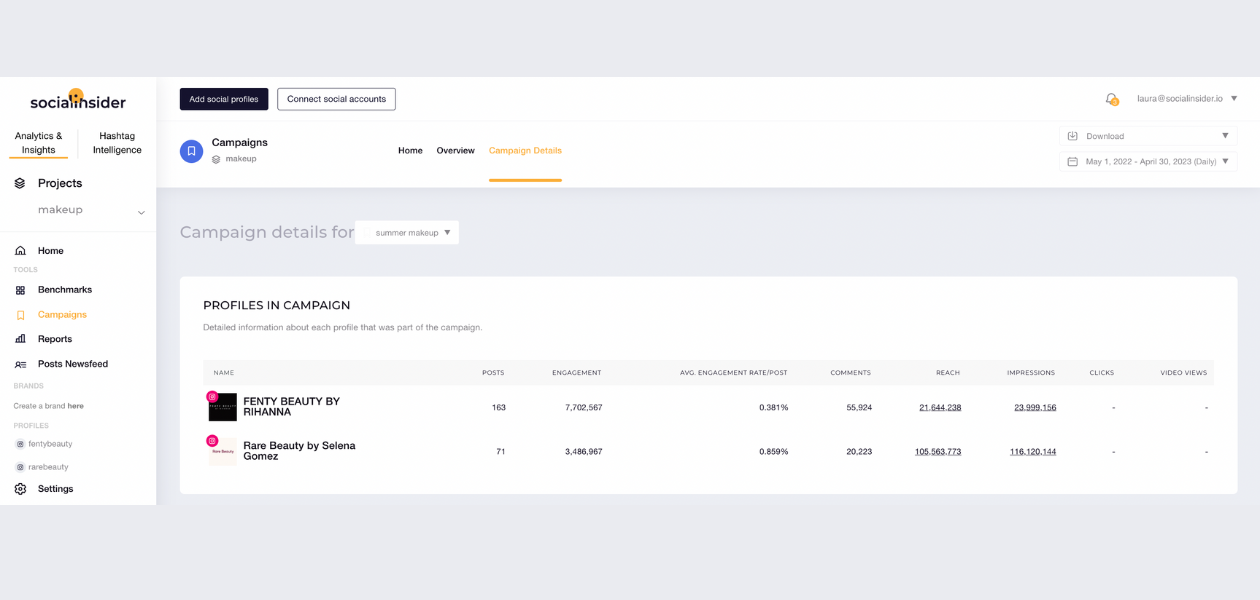Viewport: 1260px width, 600px height.
Task: Click the Benchmarks grid icon
Action: [20, 290]
